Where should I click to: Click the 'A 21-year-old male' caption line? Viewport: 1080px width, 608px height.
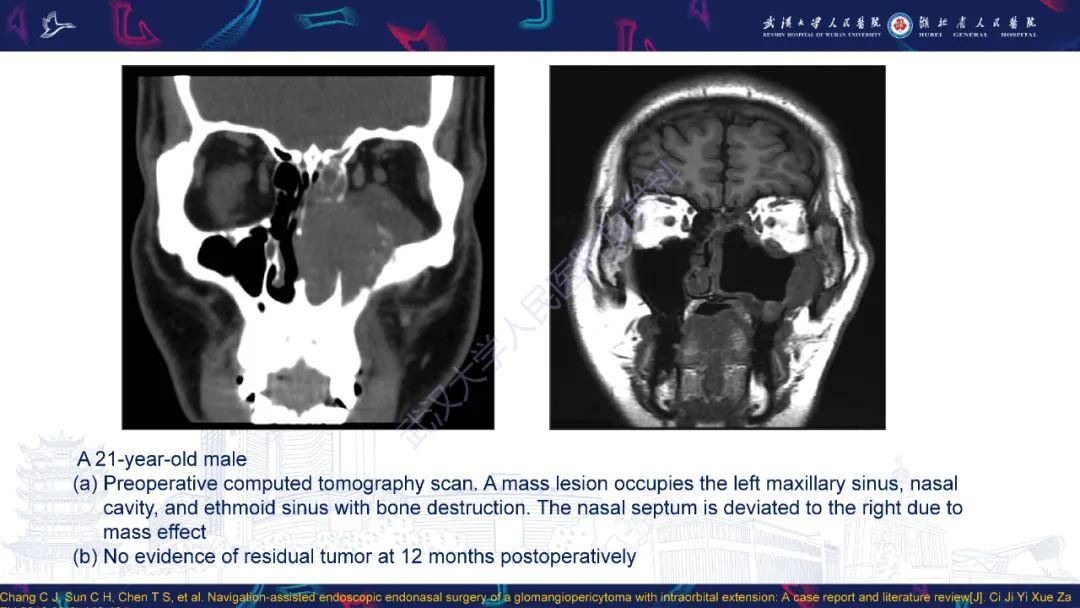[162, 459]
